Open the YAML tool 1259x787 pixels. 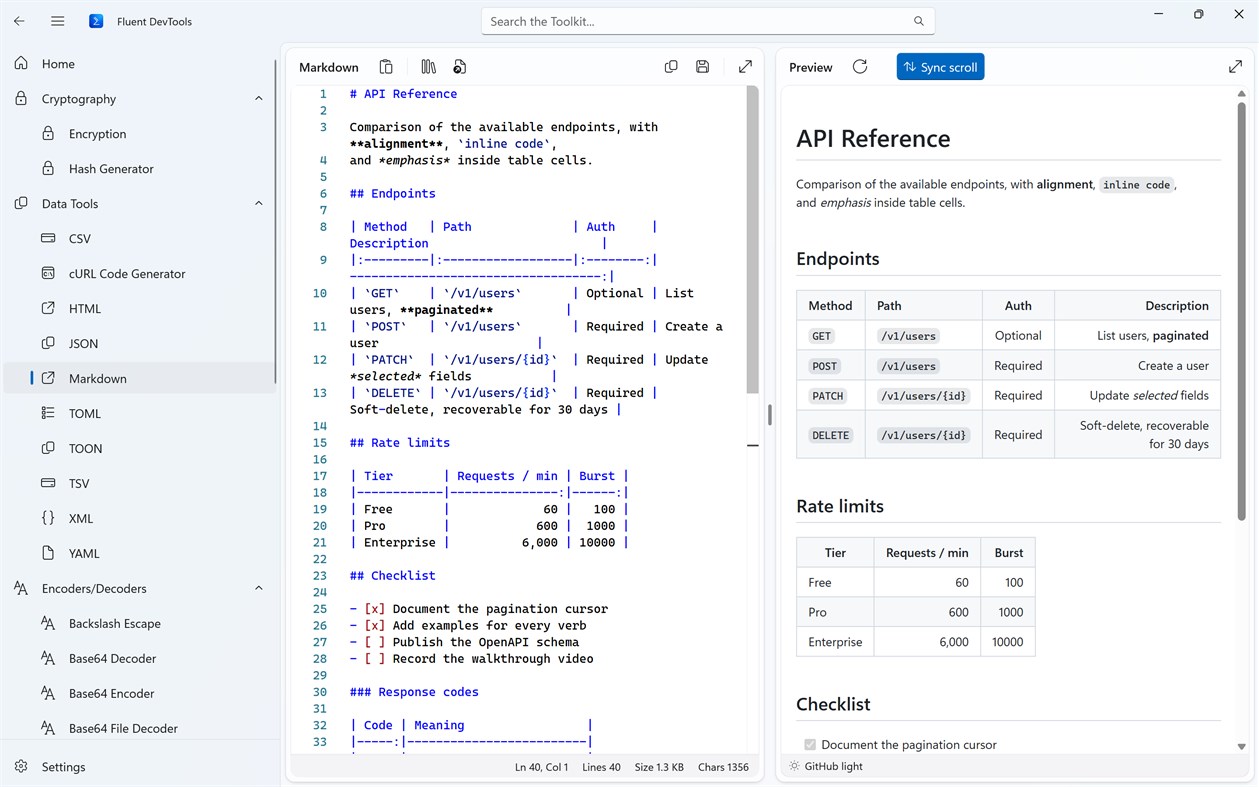coord(139,554)
